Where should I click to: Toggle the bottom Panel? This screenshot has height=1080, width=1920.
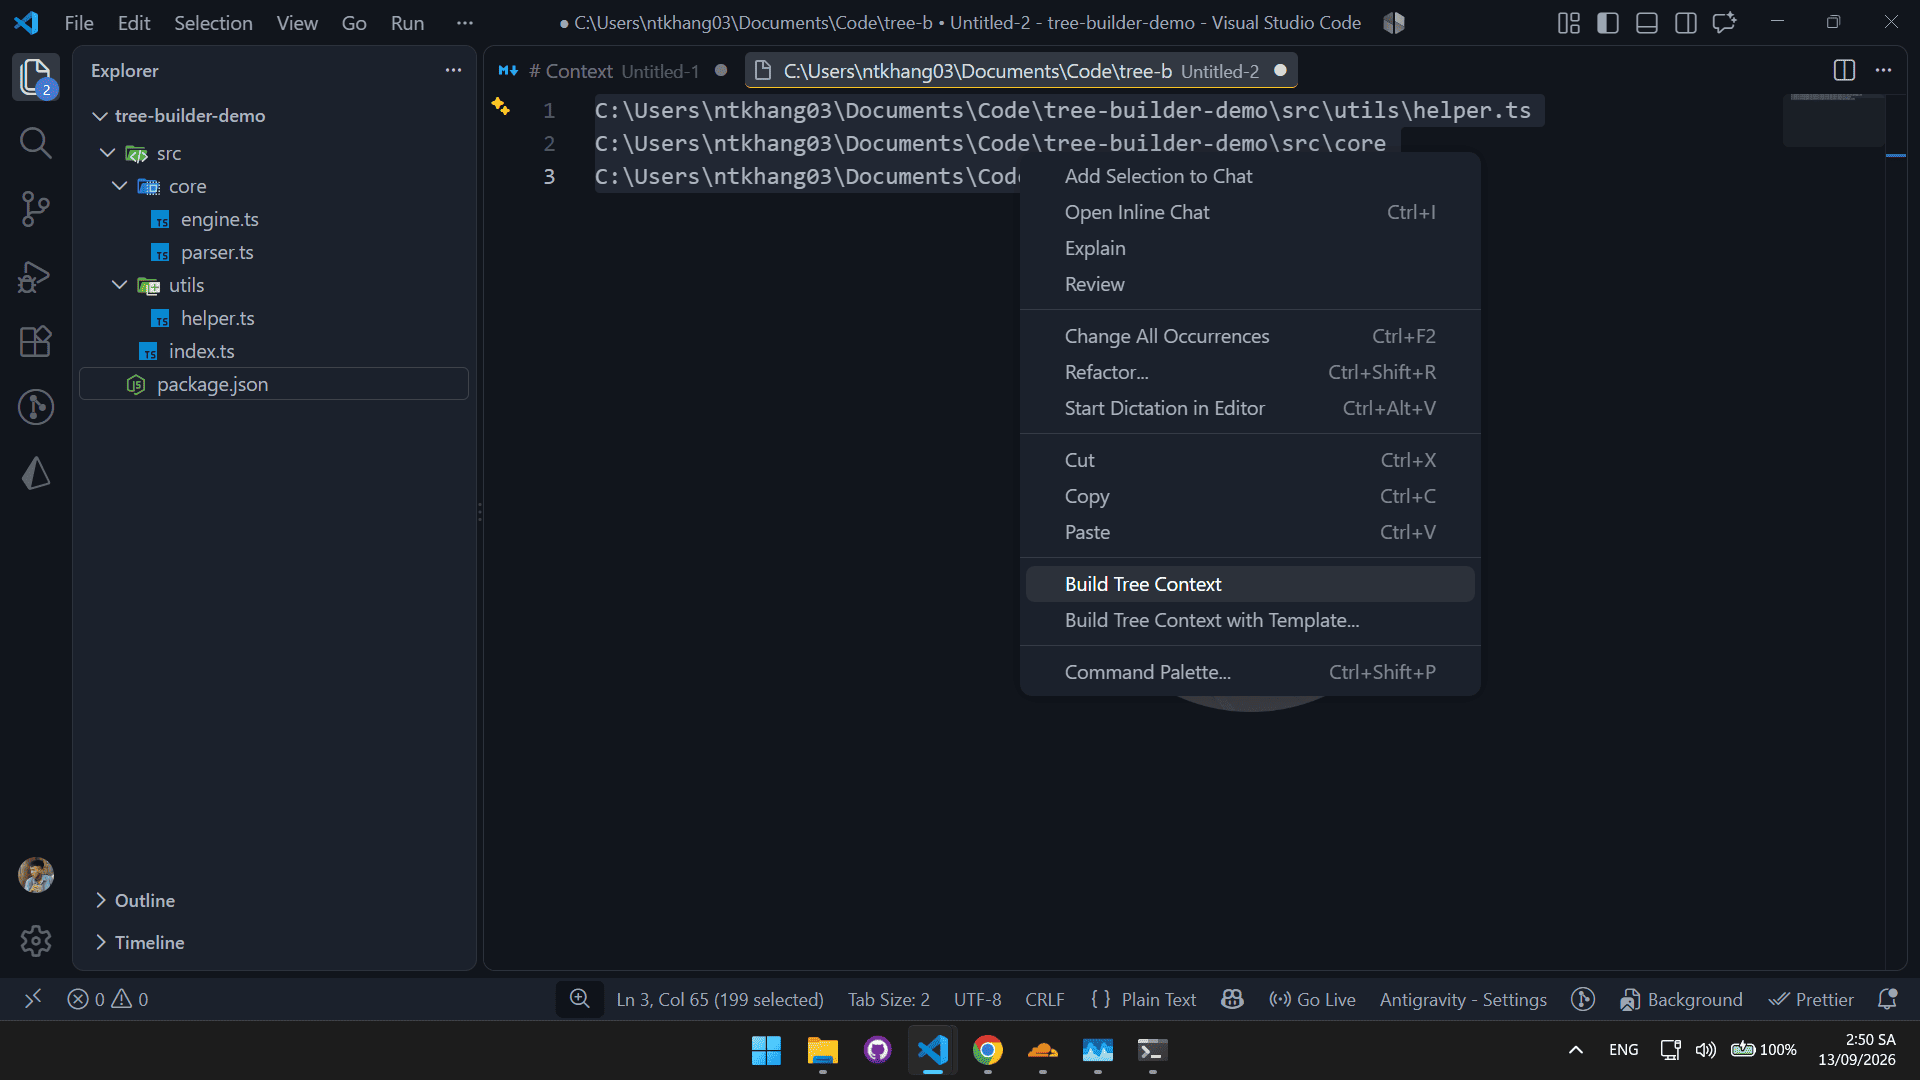(1647, 22)
